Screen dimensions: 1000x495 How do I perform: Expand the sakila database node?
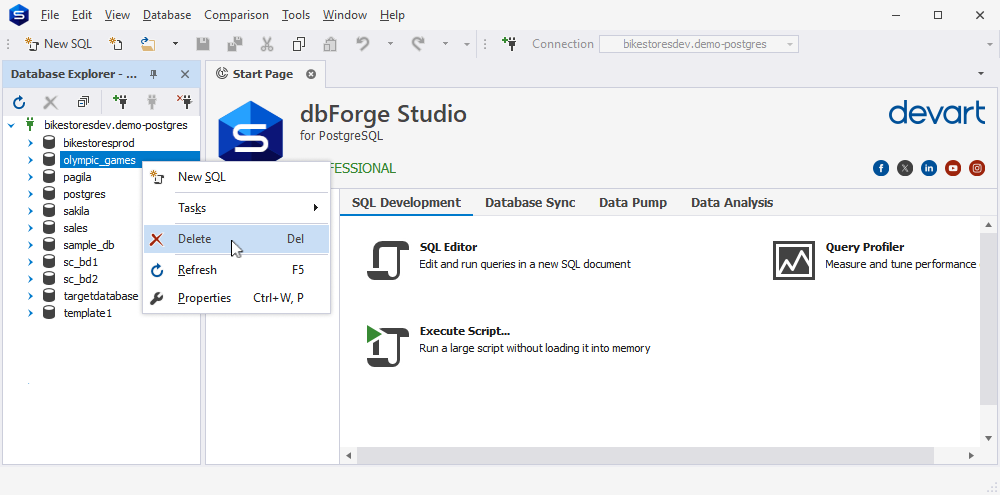30,211
